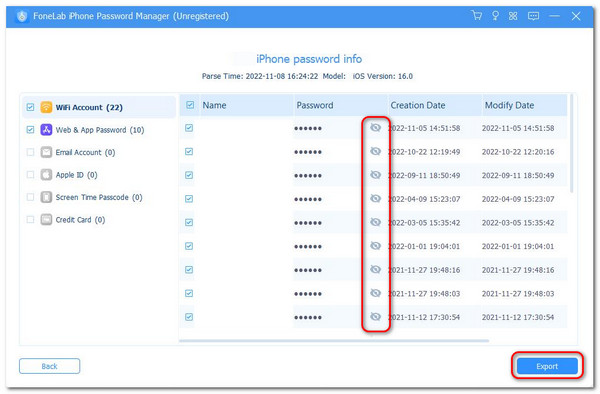This screenshot has height=394, width=600.
Task: Open the shopping cart purchase icon
Action: click(476, 16)
